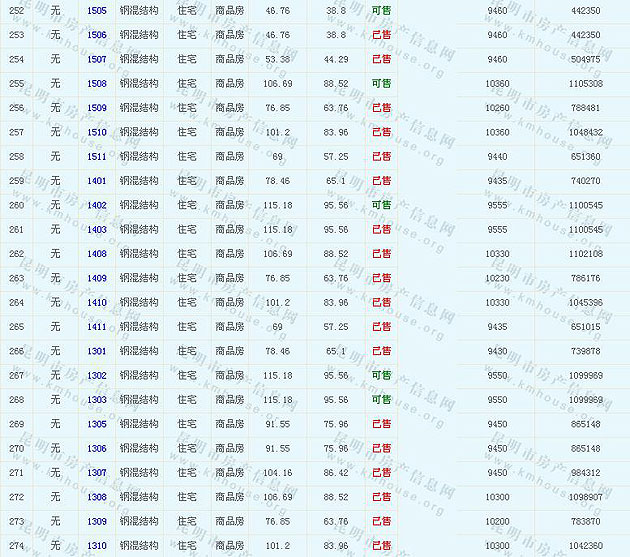Screen dimensions: 630x557
Task: Click the 1403 room link
Action: pos(97,230)
